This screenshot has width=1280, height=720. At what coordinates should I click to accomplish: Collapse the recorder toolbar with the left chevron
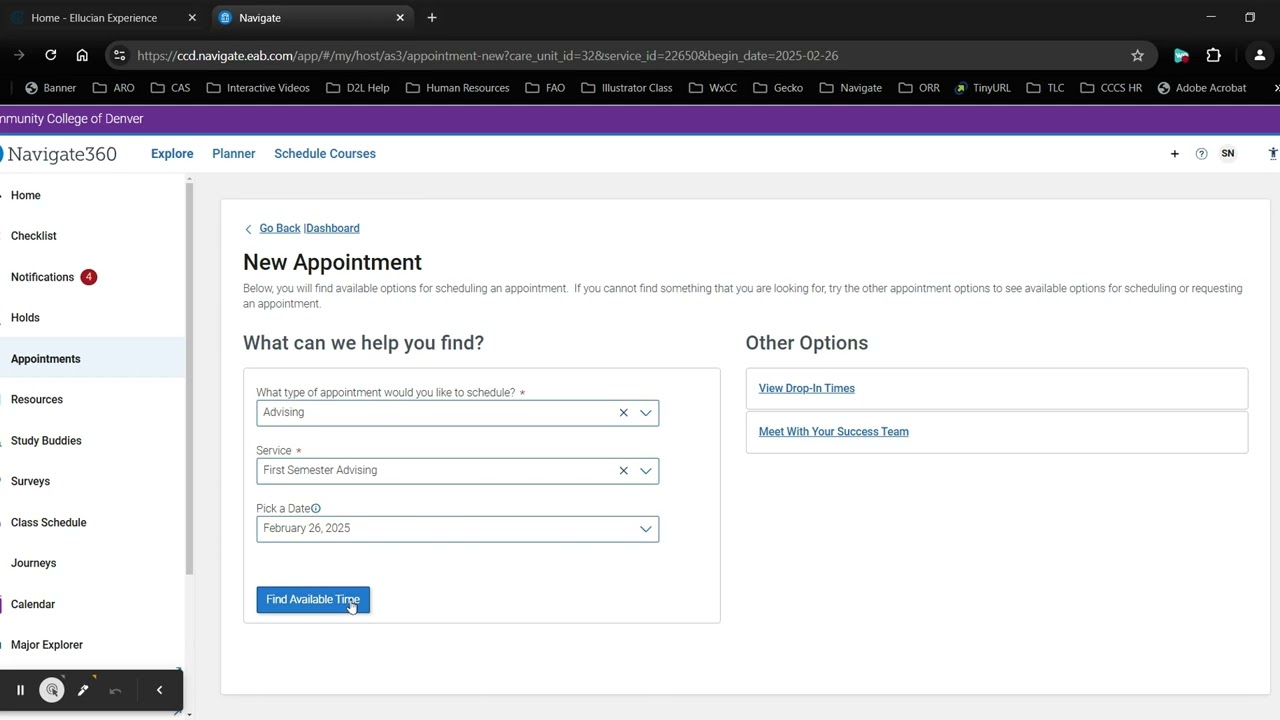(x=159, y=690)
